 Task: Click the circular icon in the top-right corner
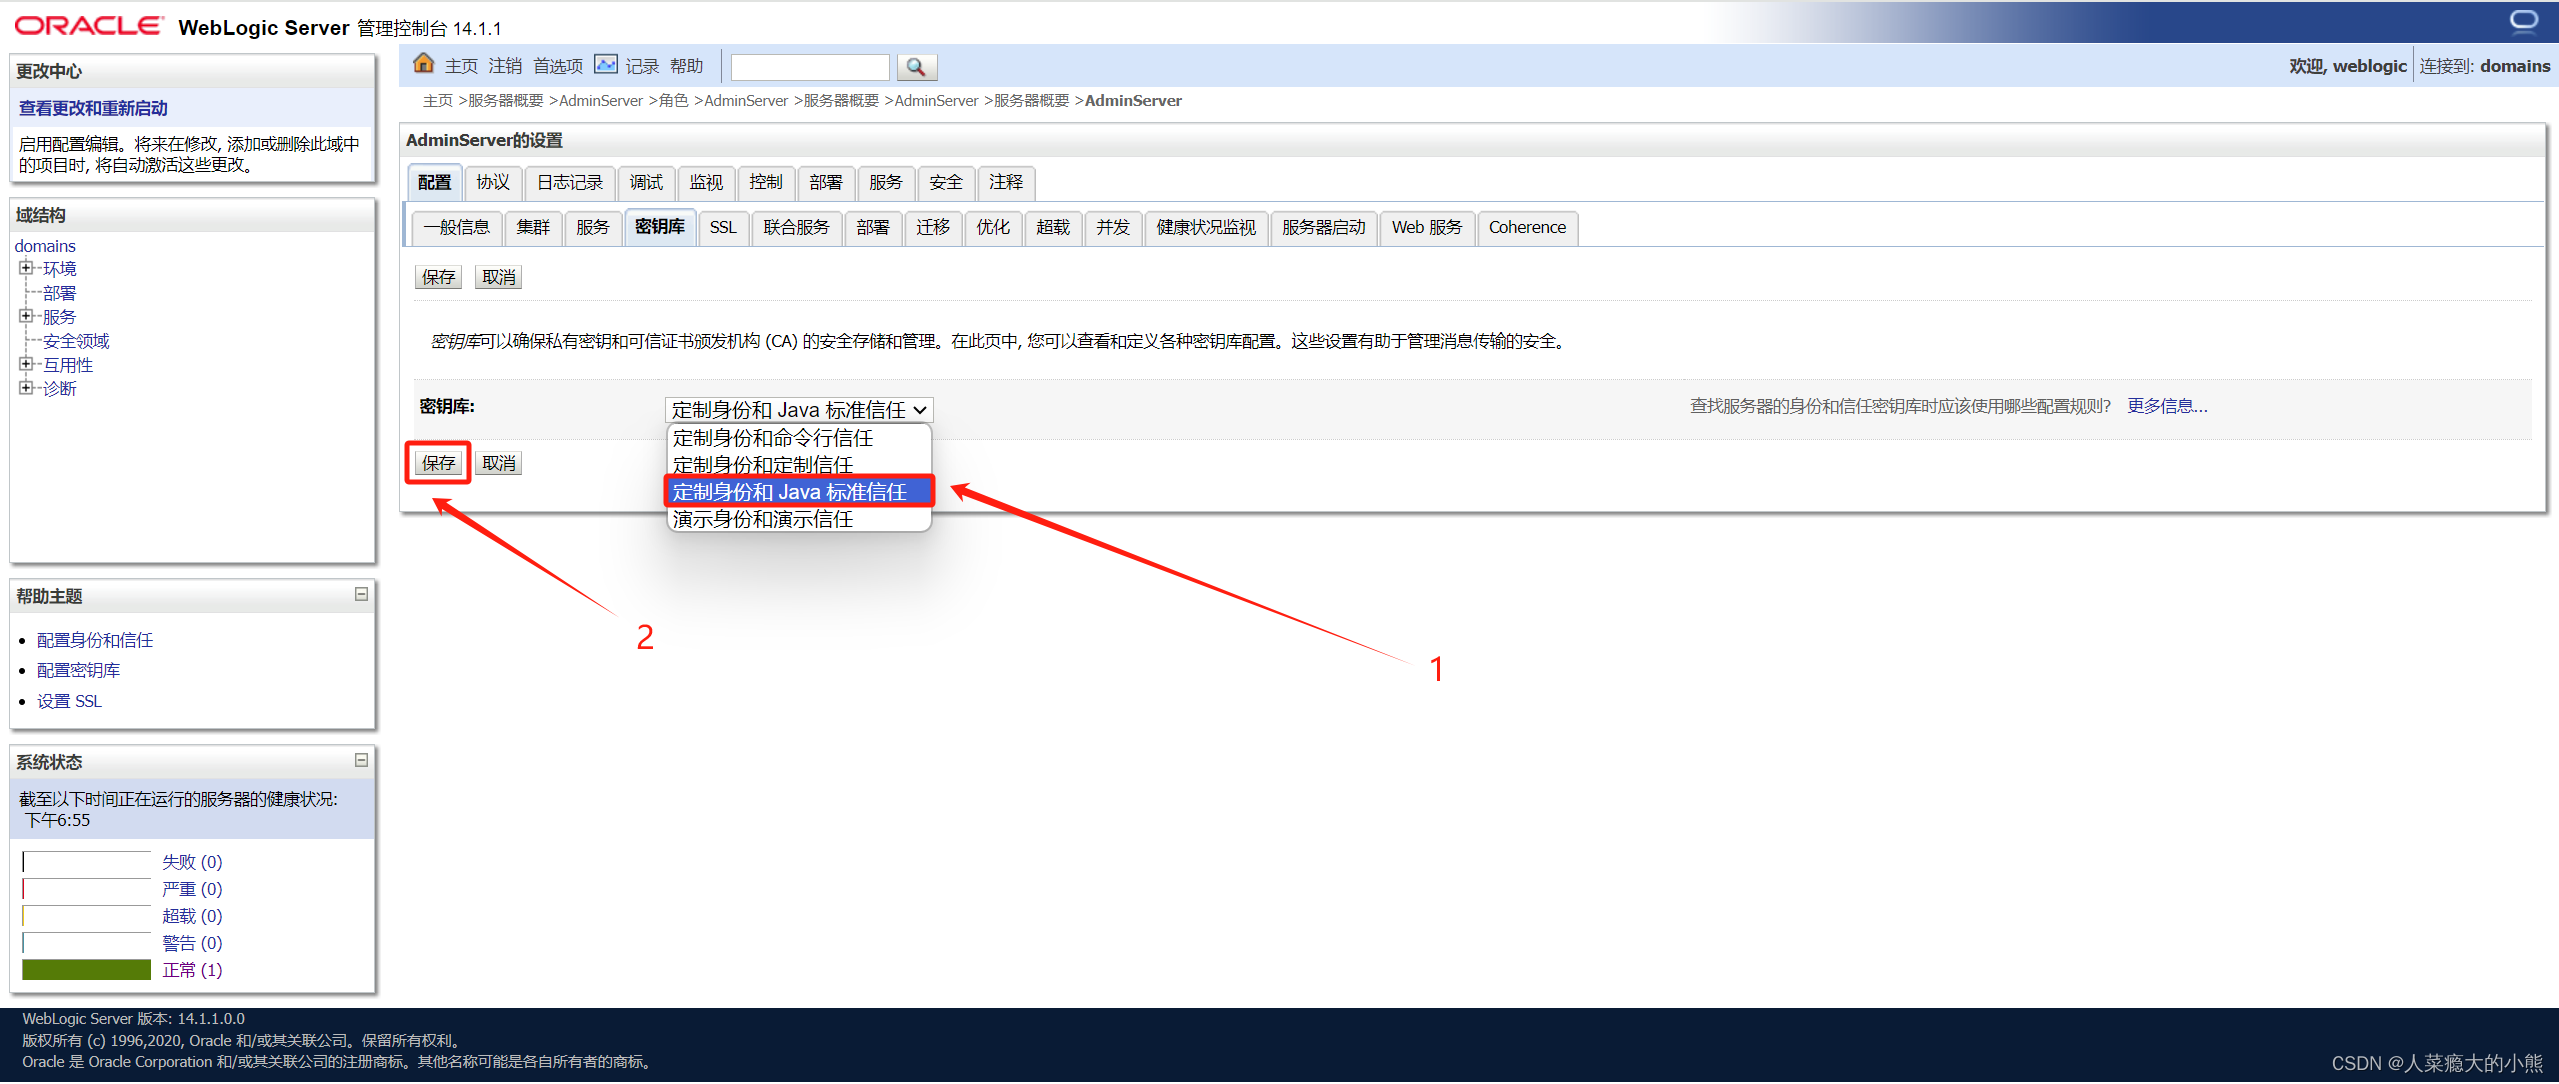pyautogui.click(x=2524, y=19)
